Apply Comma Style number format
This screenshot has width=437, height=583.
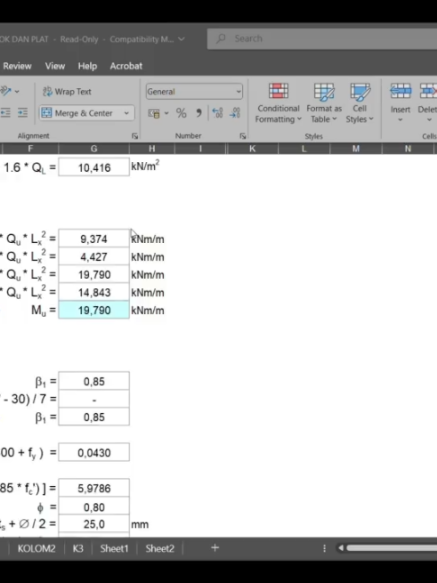(199, 113)
